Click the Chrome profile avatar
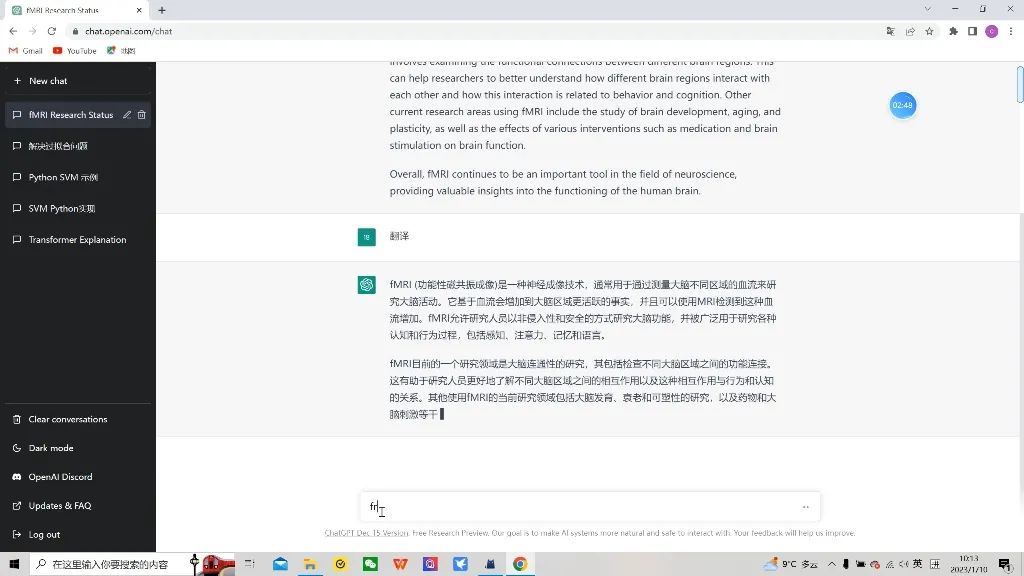Image resolution: width=1024 pixels, height=576 pixels. click(991, 31)
